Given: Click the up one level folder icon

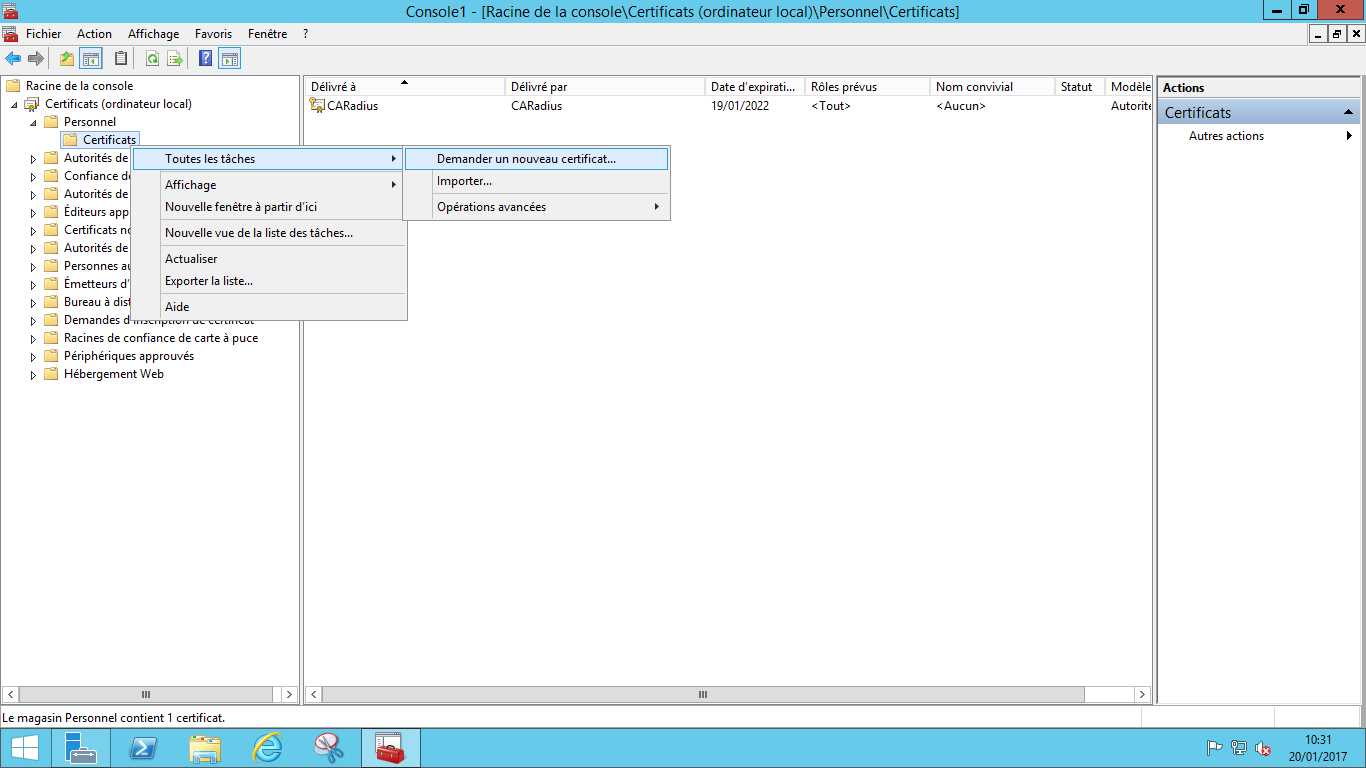Looking at the screenshot, I should [67, 59].
